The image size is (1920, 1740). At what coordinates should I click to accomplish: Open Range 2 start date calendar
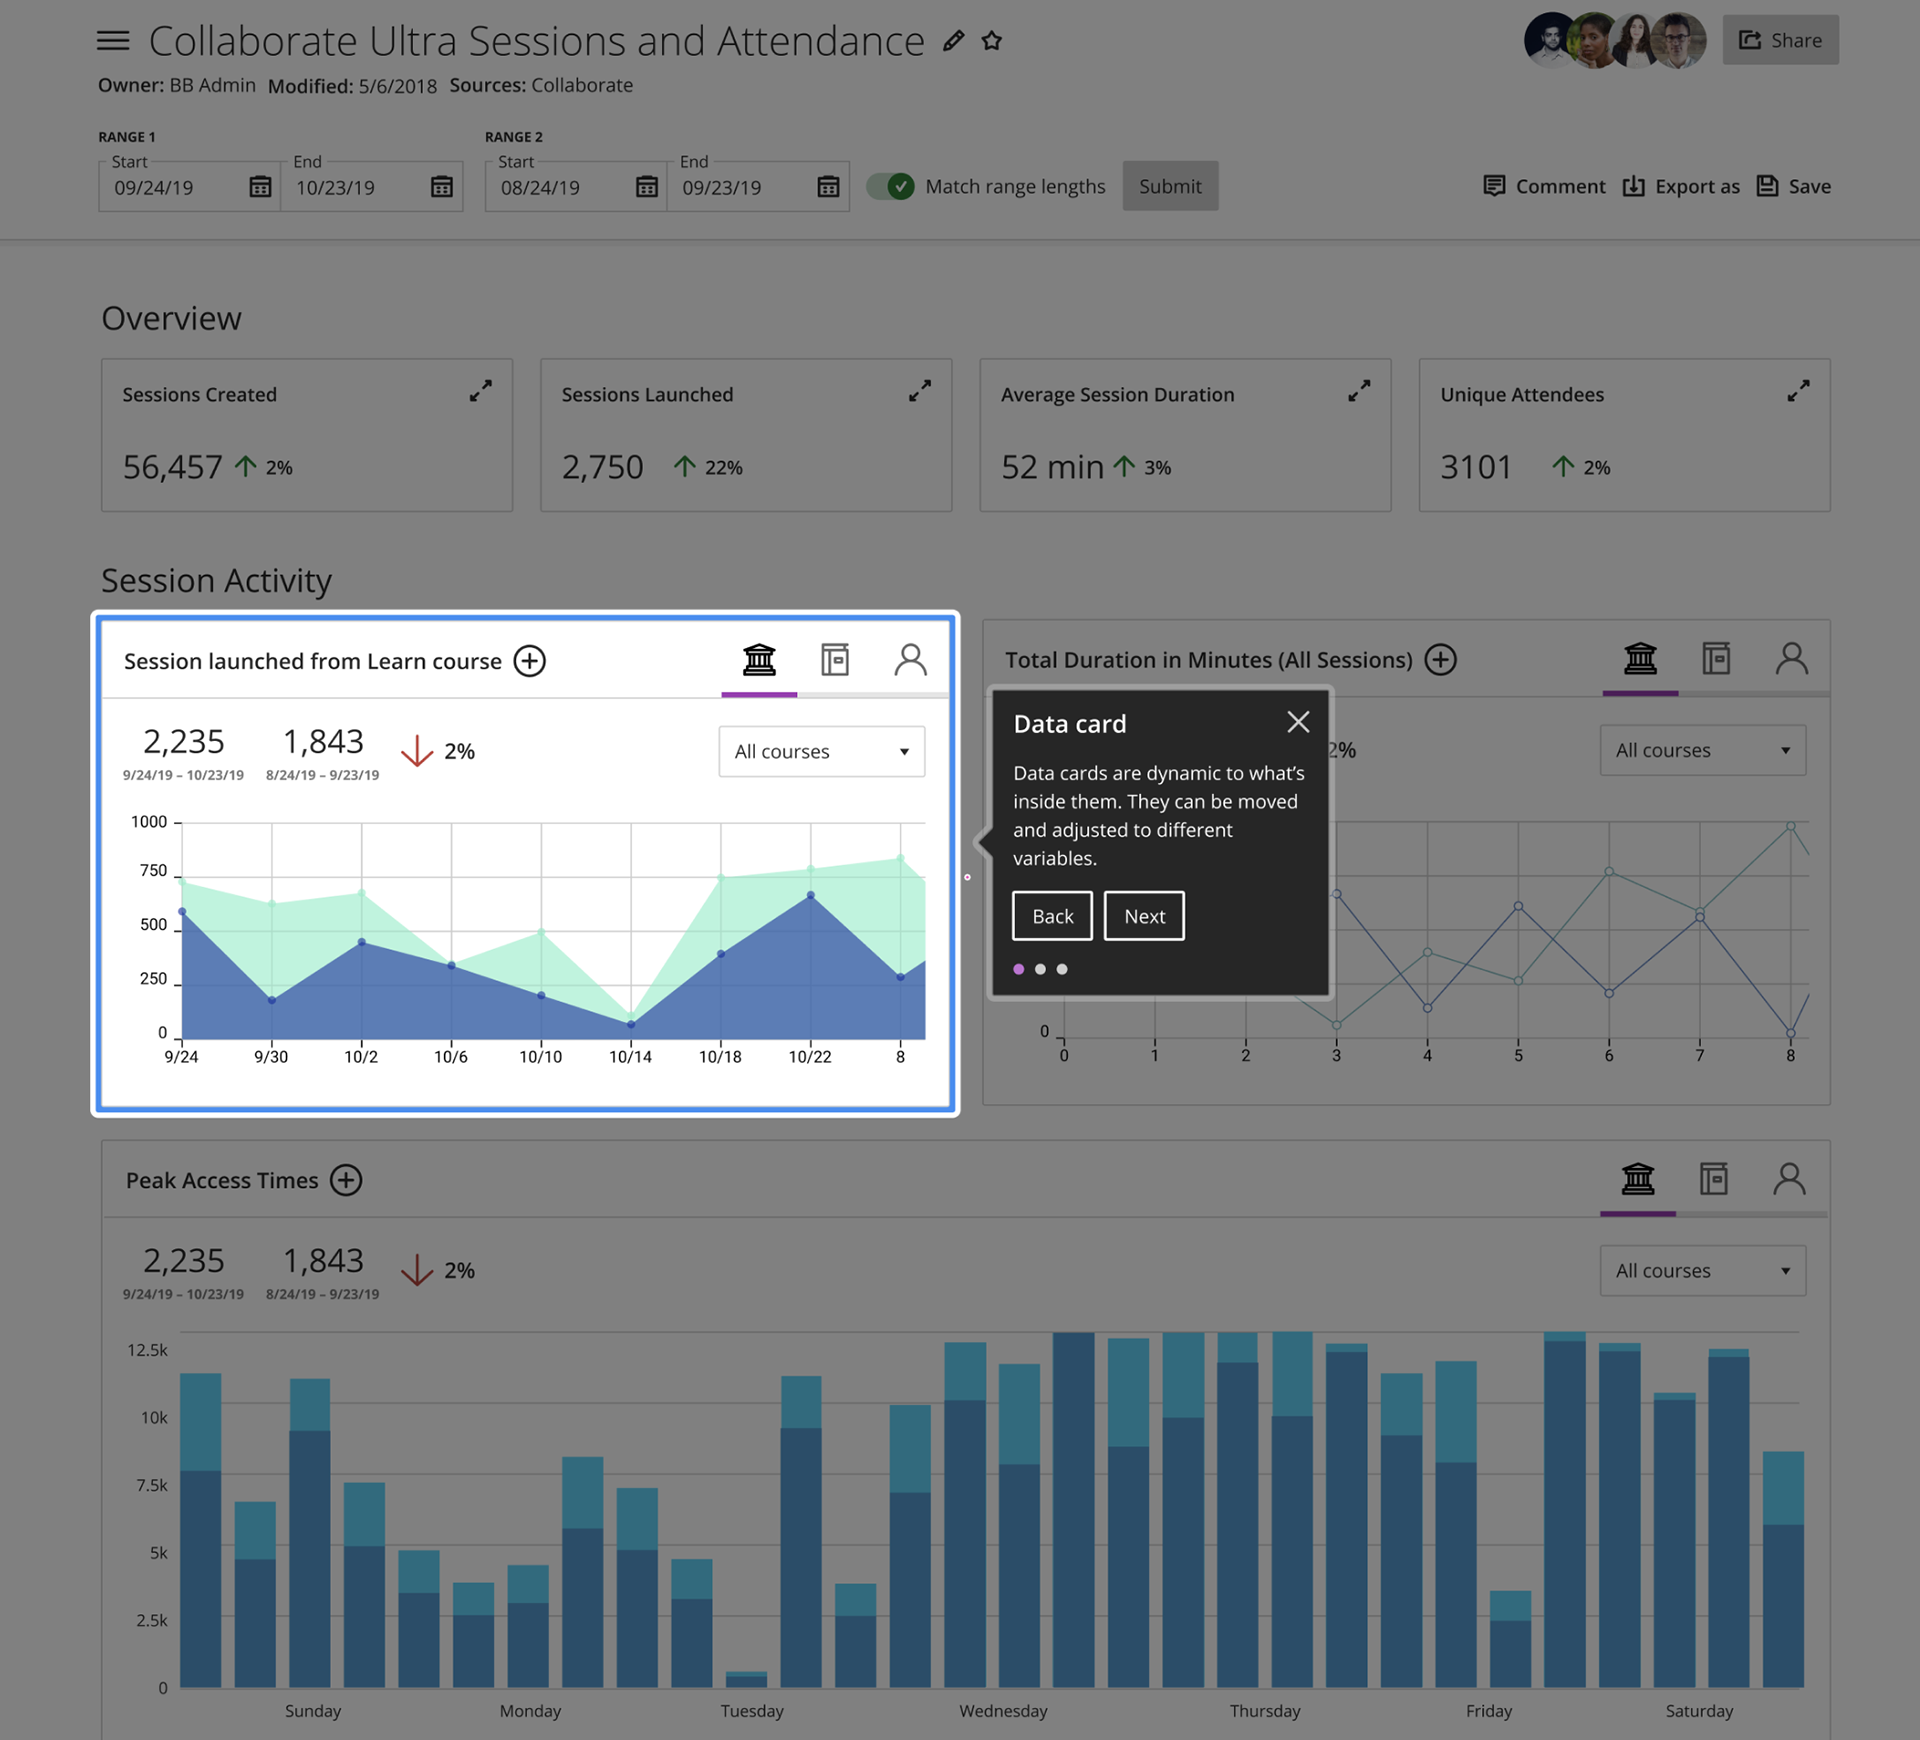647,187
